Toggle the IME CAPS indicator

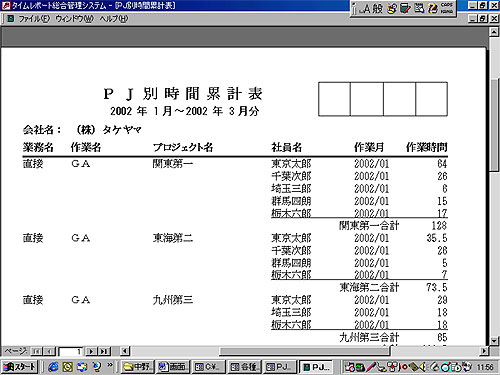447,5
